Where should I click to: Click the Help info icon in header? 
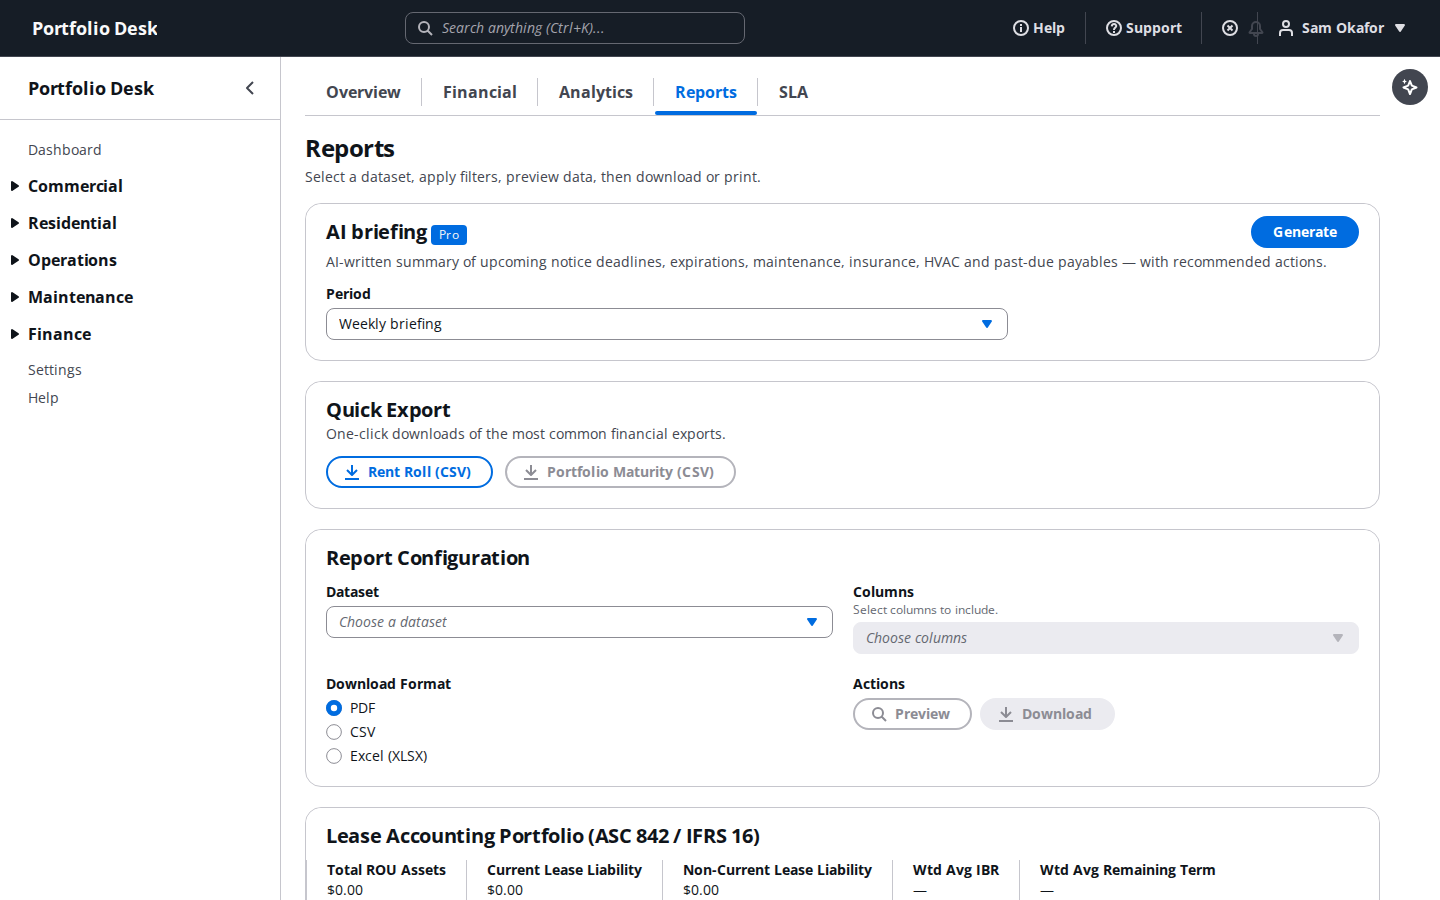pos(1020,28)
